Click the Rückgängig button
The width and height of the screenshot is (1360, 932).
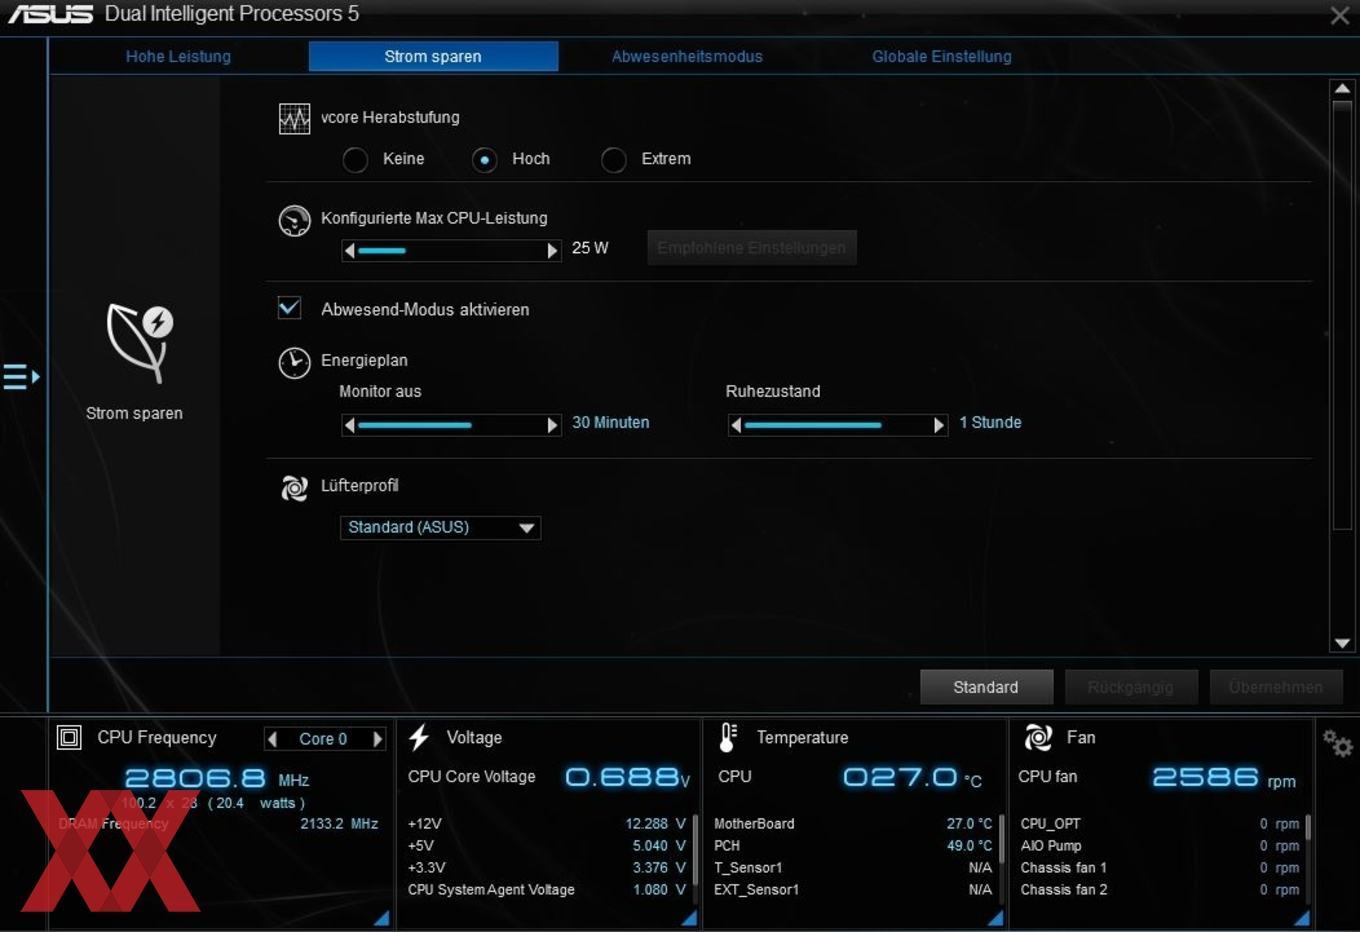coord(1130,687)
